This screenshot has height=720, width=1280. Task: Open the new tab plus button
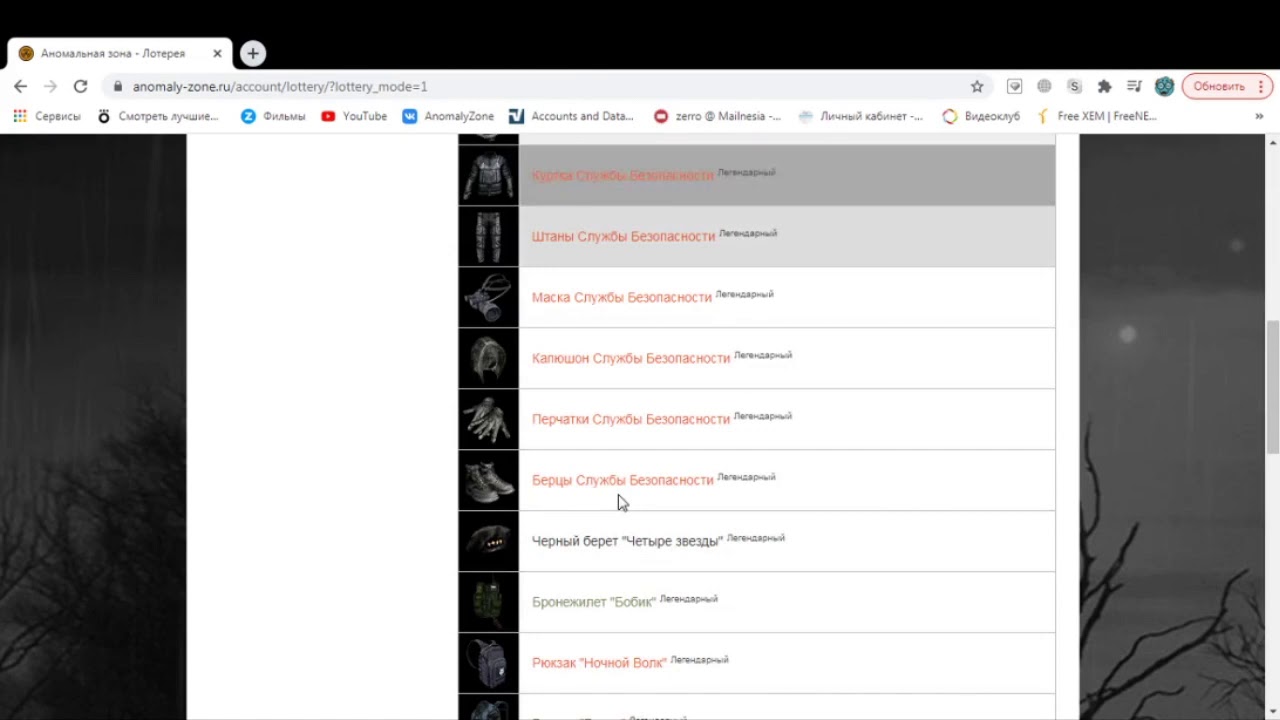[x=253, y=53]
